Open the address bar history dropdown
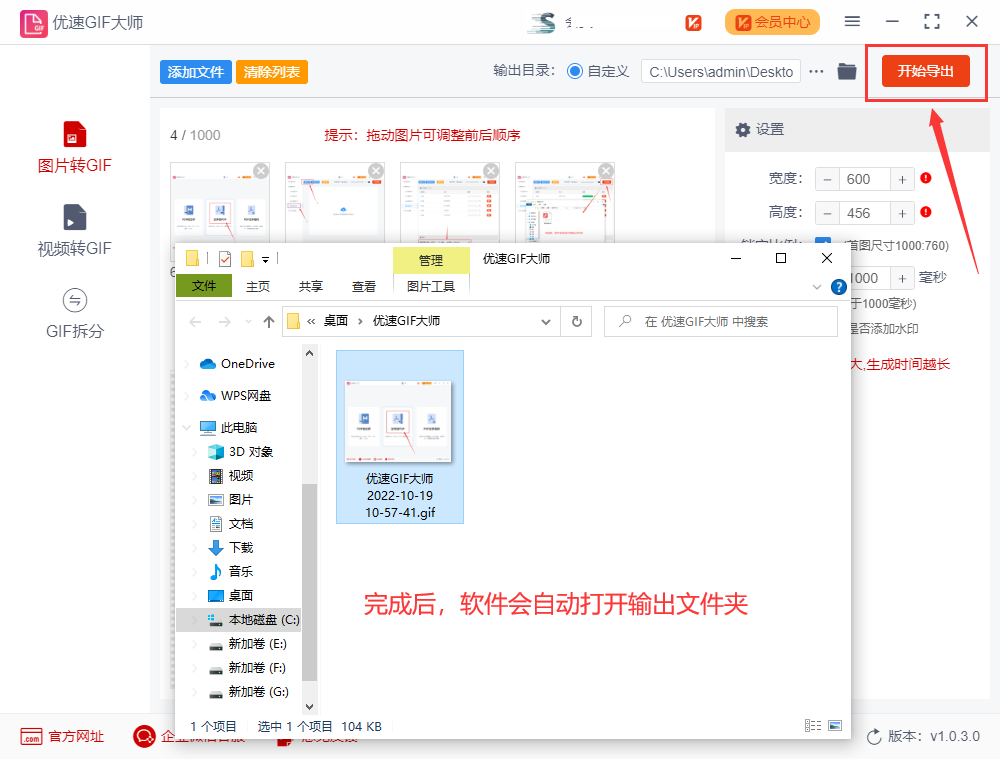 pyautogui.click(x=546, y=322)
